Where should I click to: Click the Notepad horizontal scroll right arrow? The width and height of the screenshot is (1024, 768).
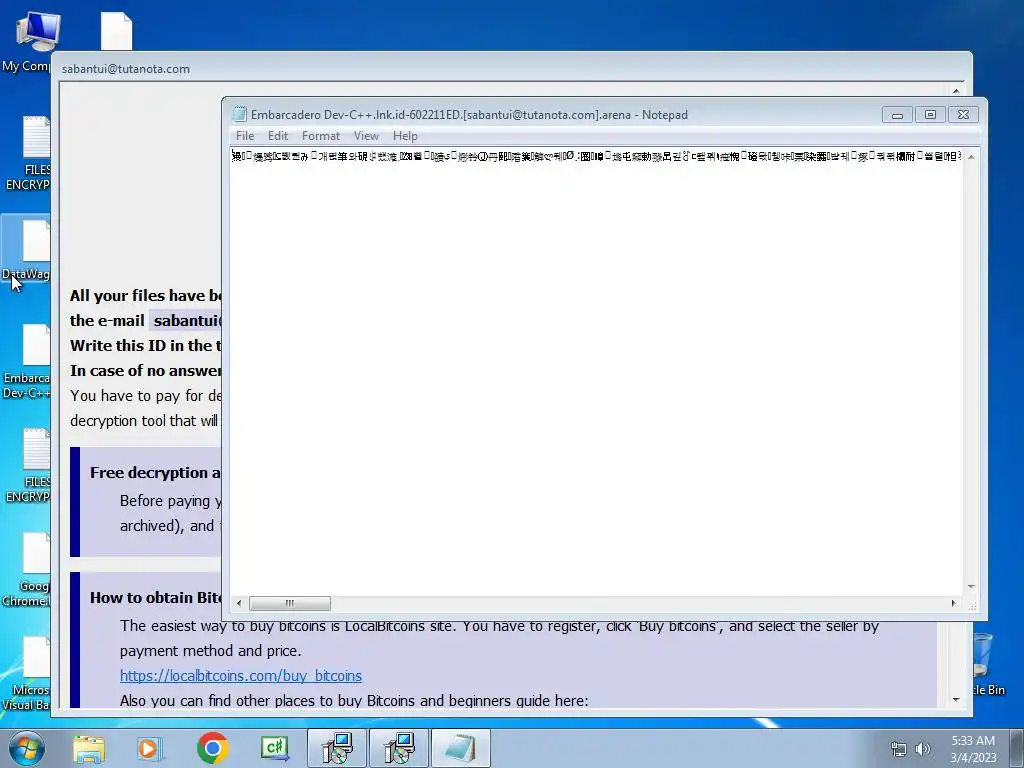pyautogui.click(x=953, y=603)
